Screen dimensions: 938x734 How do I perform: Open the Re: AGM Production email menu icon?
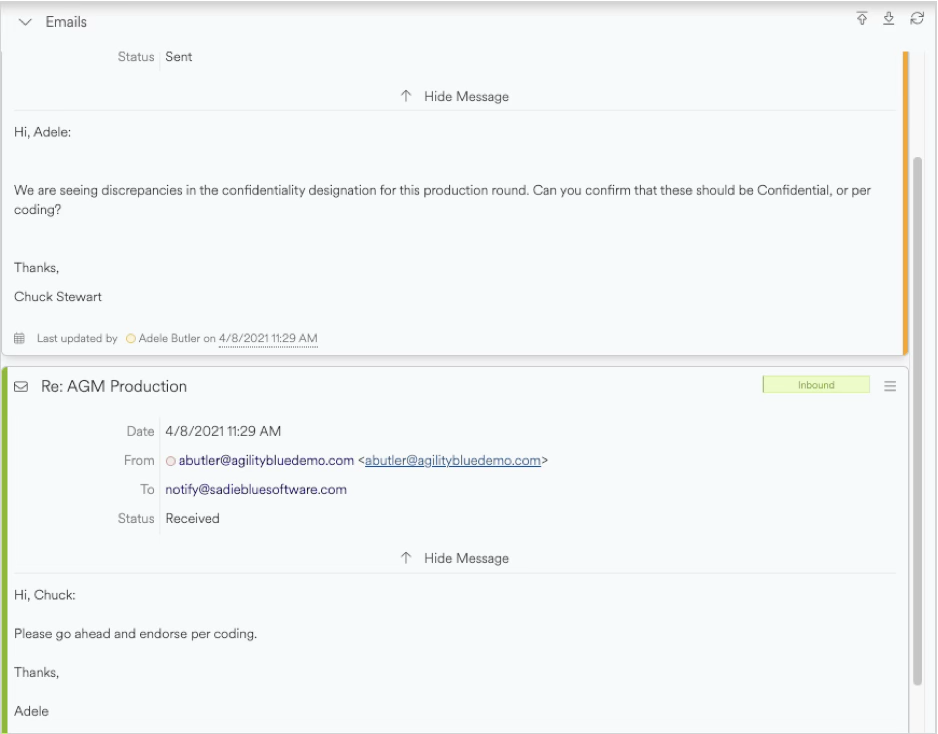pos(890,386)
